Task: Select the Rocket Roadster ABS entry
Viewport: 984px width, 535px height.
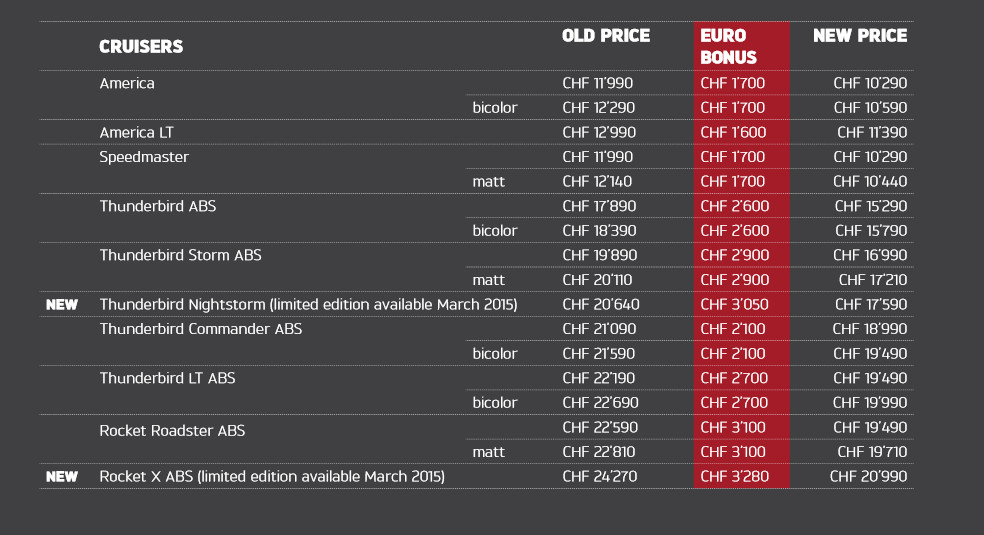Action: (x=172, y=431)
